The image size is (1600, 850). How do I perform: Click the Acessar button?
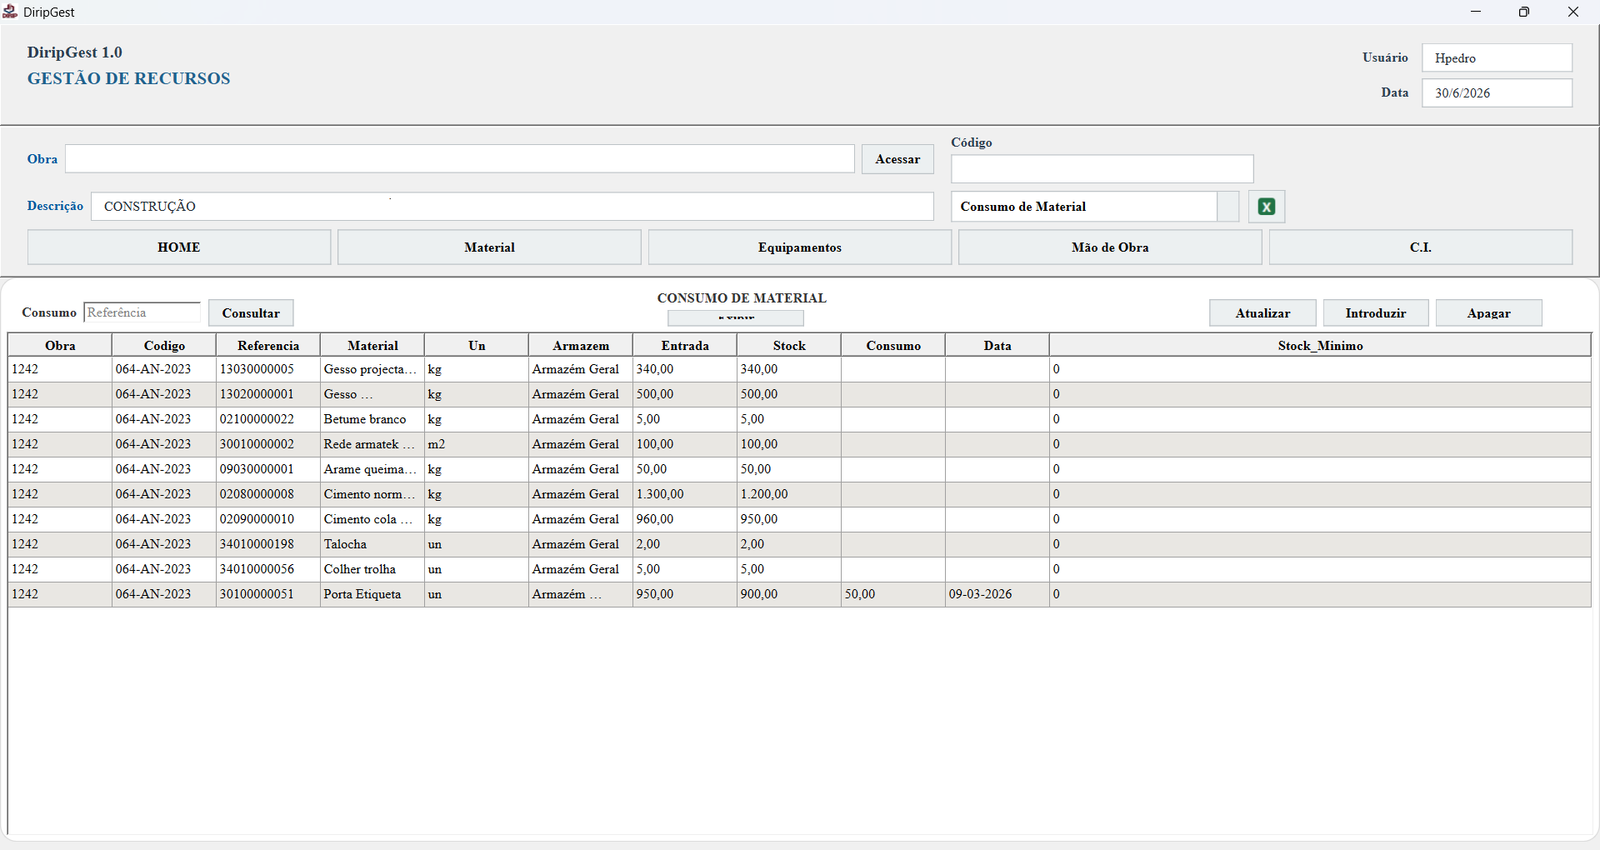point(898,159)
